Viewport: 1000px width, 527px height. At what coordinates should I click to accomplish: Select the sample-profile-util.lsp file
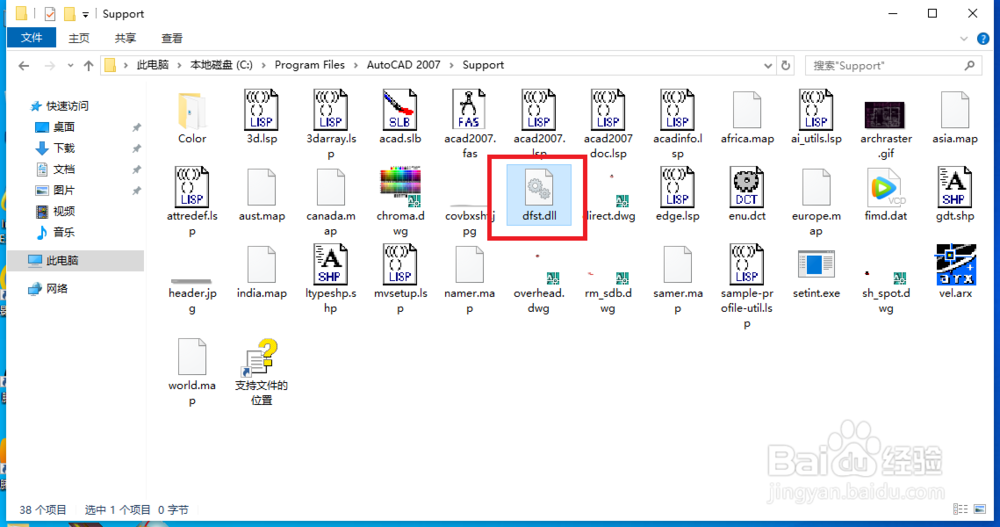747,287
